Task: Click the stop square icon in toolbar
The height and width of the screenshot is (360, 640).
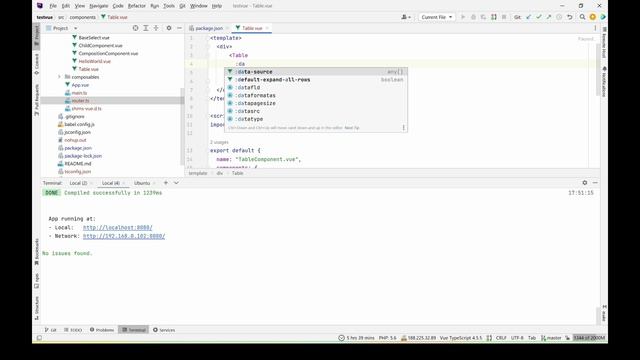Action: click(x=504, y=17)
